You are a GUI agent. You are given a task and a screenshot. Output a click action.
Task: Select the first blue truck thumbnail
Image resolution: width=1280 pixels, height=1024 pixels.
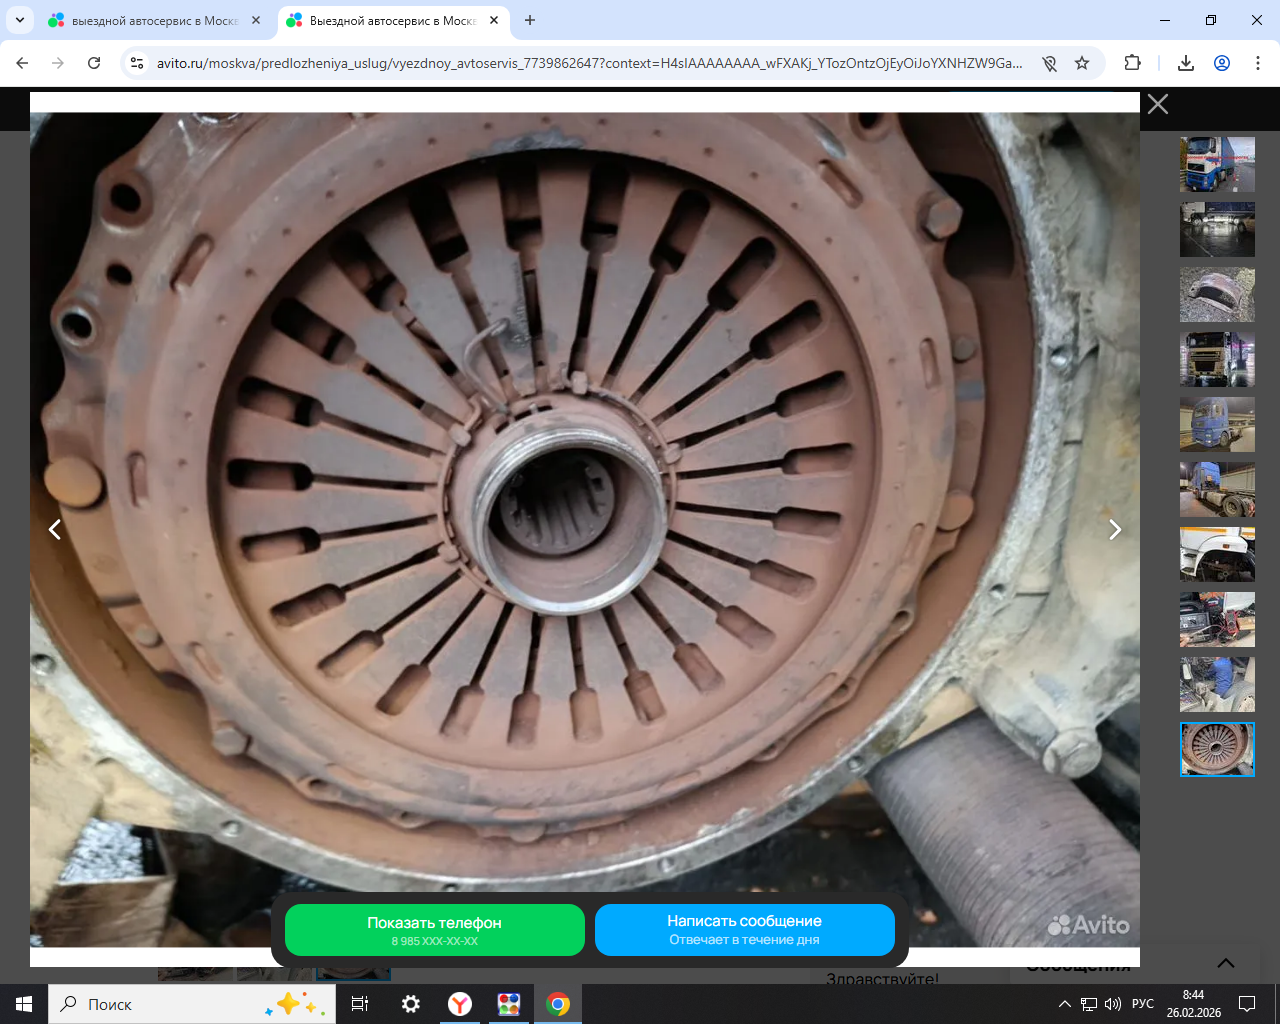1217,164
